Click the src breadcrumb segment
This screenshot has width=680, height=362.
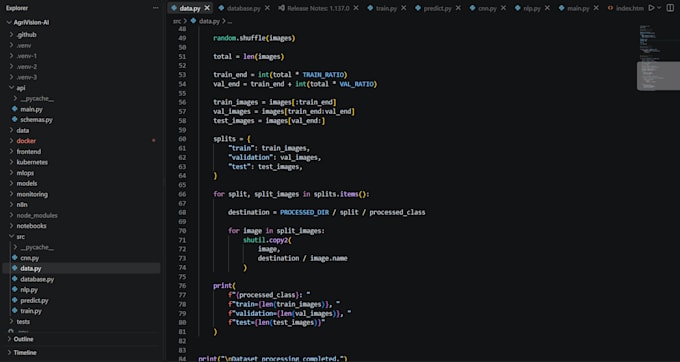tap(177, 21)
